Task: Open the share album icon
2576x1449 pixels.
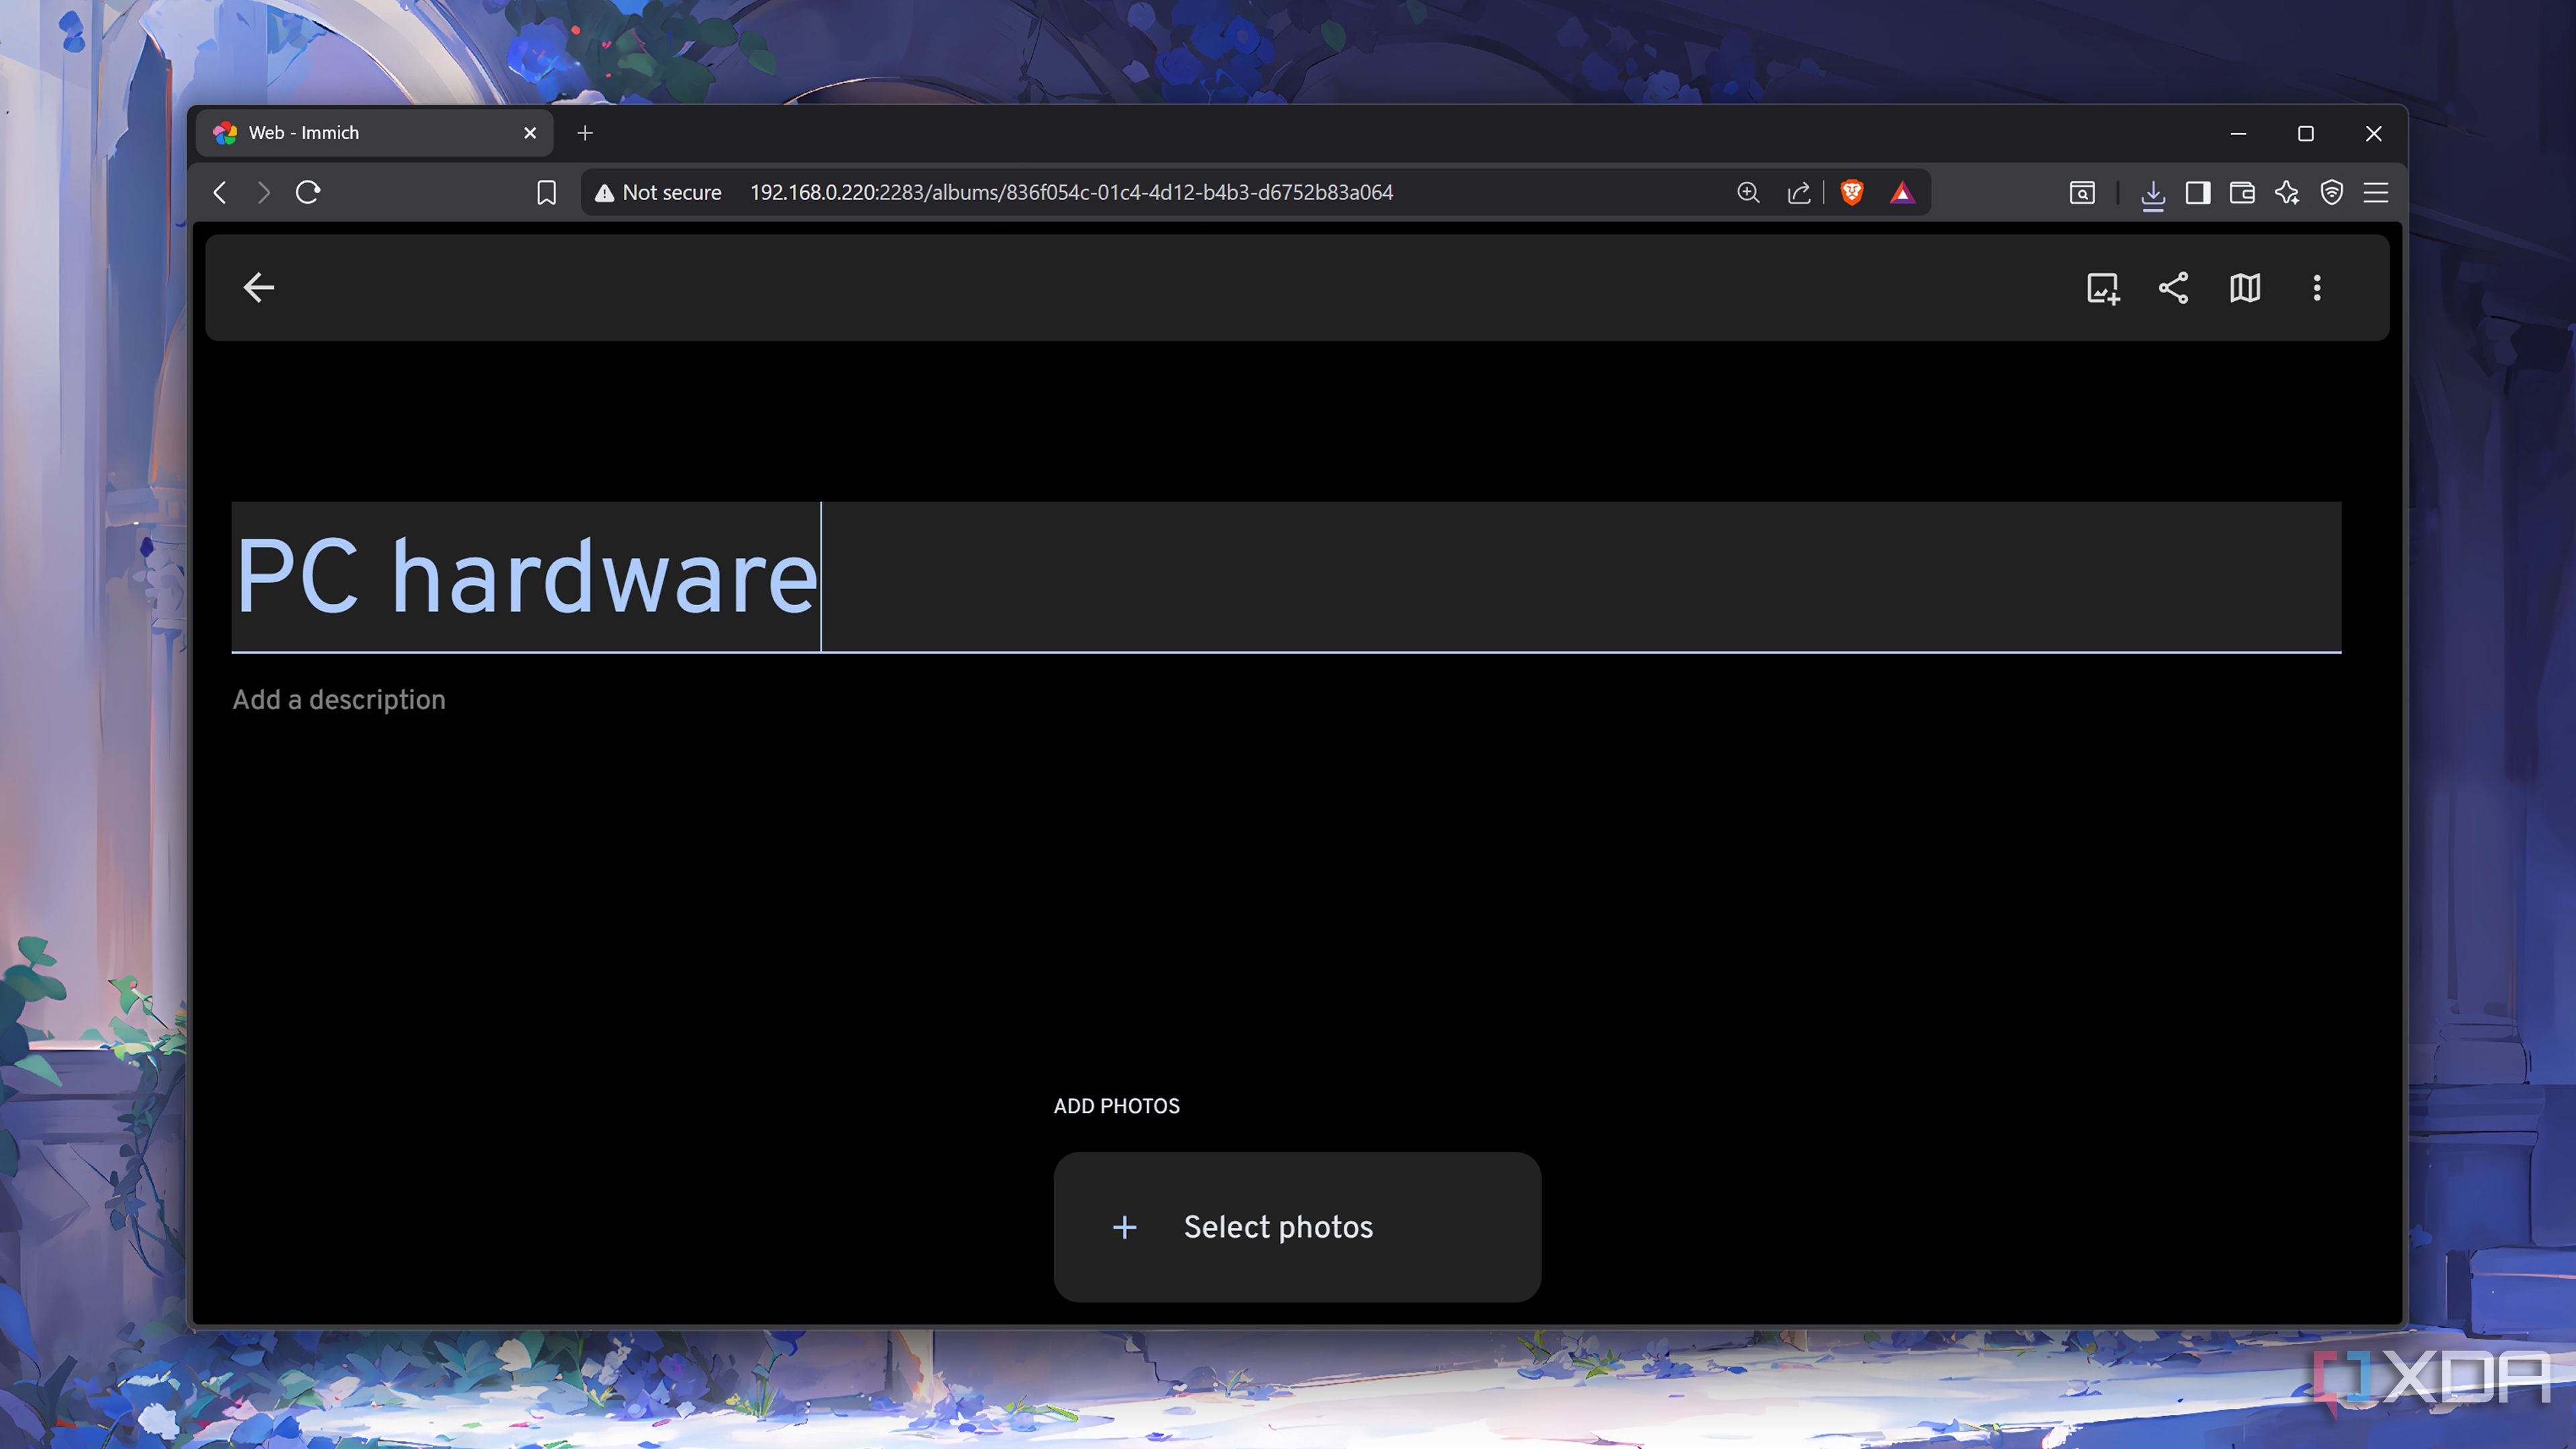Action: [x=2173, y=288]
